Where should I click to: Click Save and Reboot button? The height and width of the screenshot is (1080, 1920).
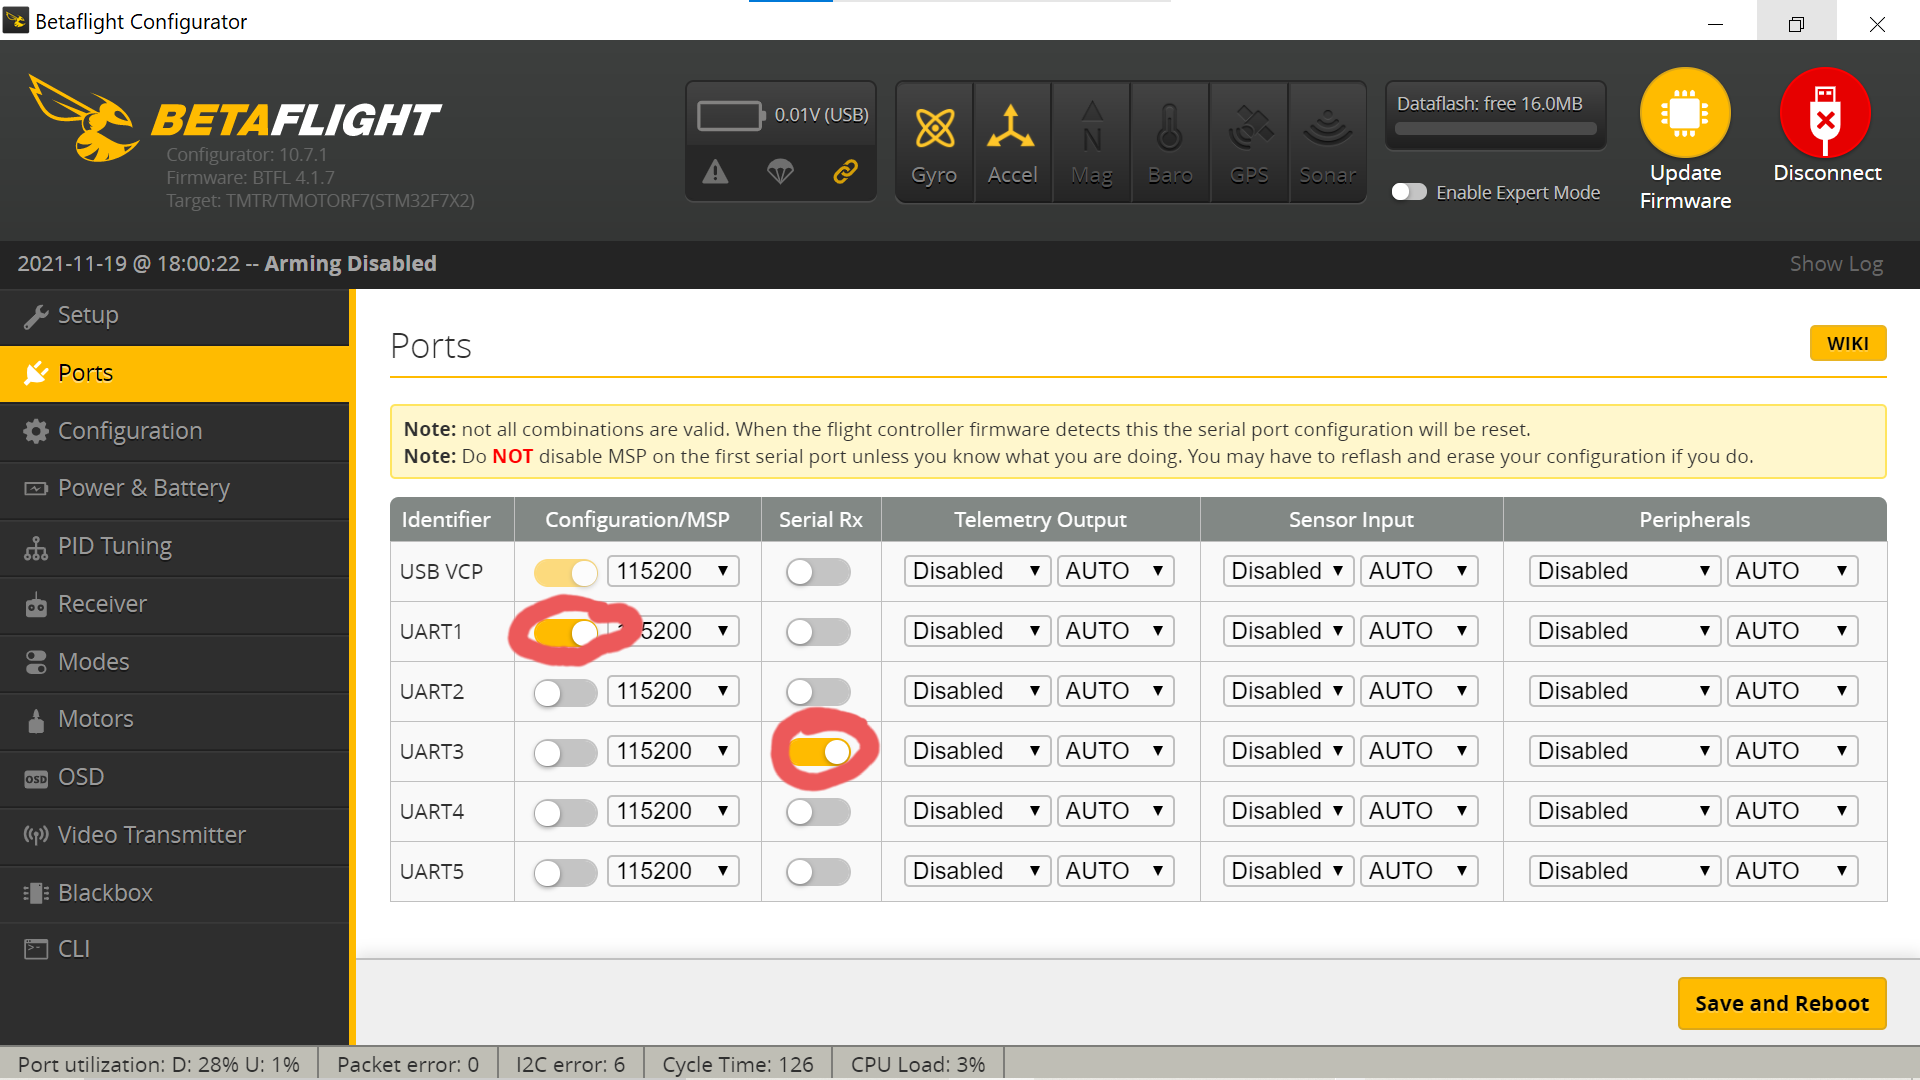click(x=1782, y=1003)
